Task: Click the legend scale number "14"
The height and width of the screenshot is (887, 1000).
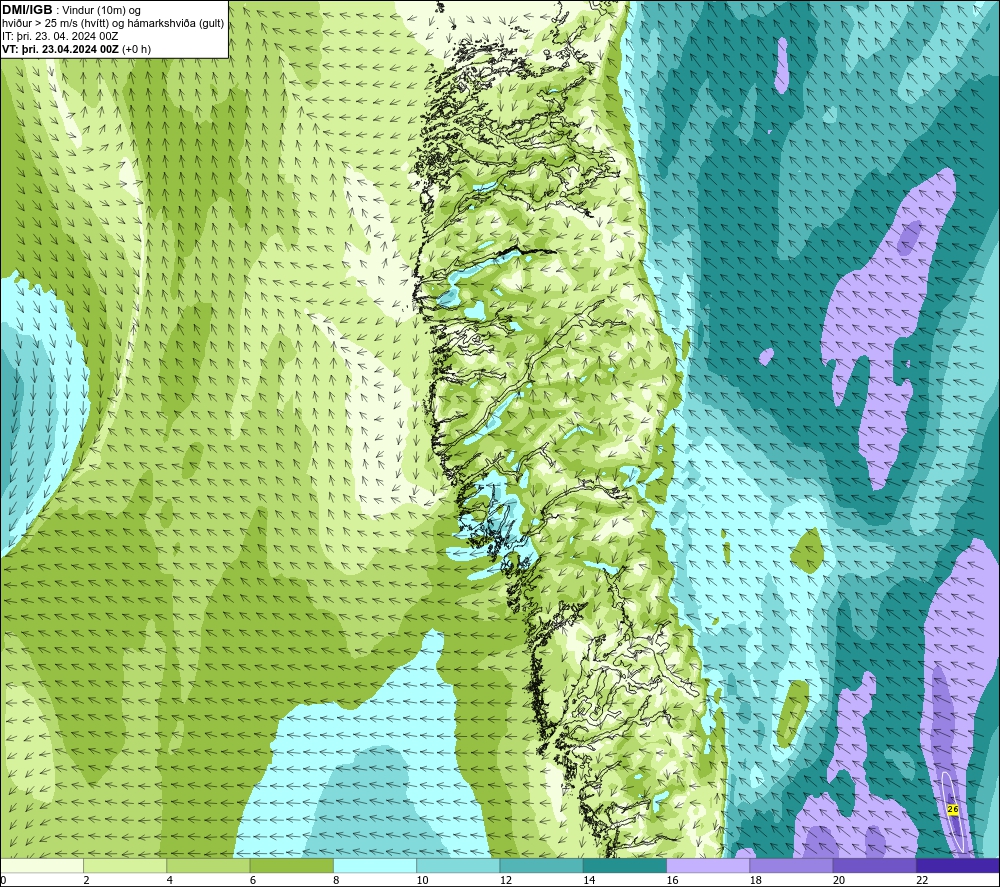Action: pyautogui.click(x=589, y=880)
